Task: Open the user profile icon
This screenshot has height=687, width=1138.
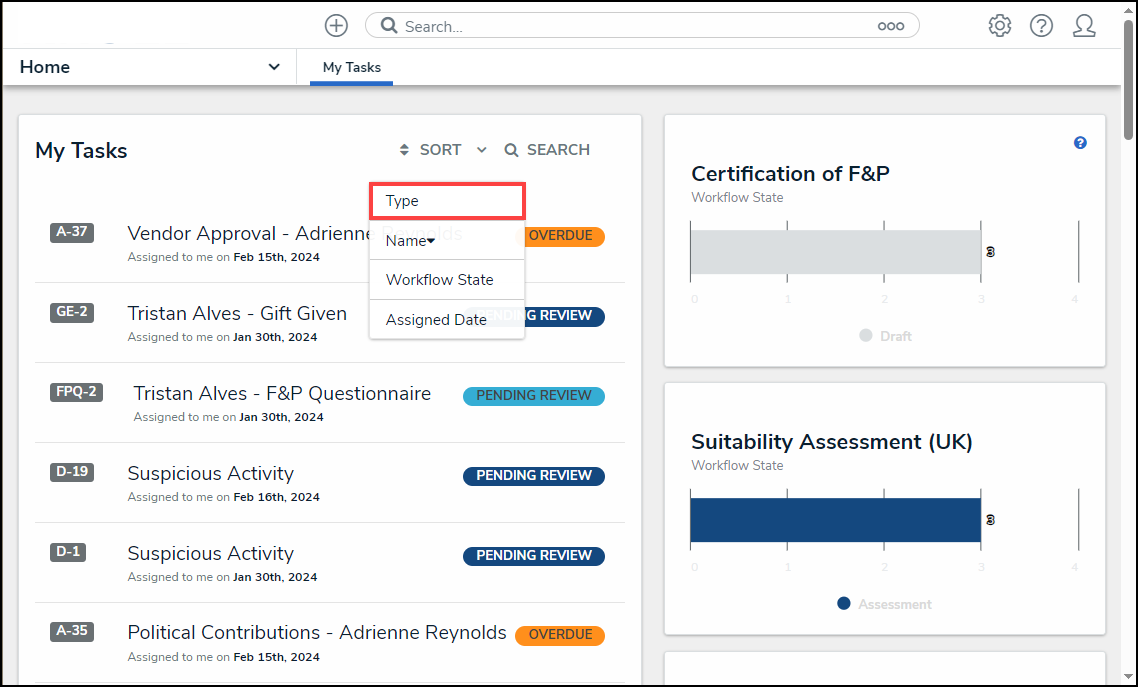Action: (1084, 26)
